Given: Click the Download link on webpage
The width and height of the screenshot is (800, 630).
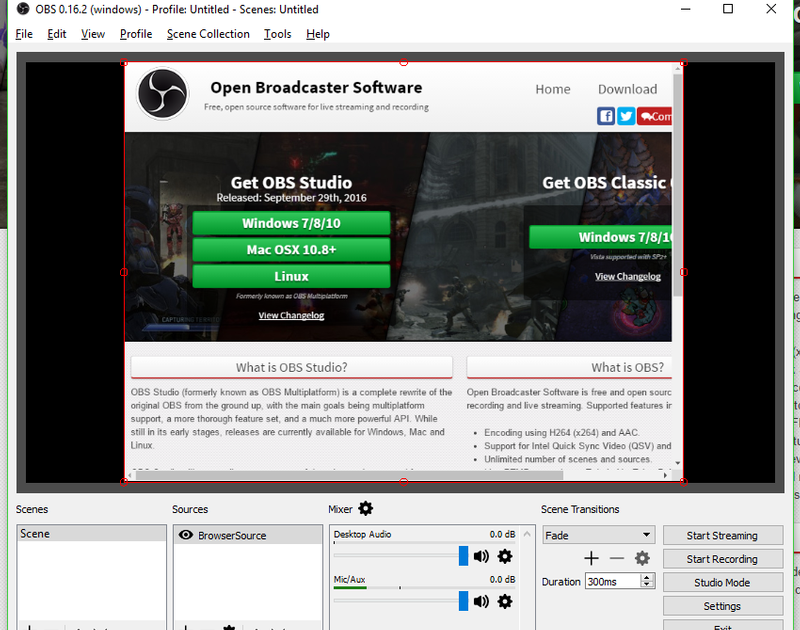Looking at the screenshot, I should [x=627, y=89].
